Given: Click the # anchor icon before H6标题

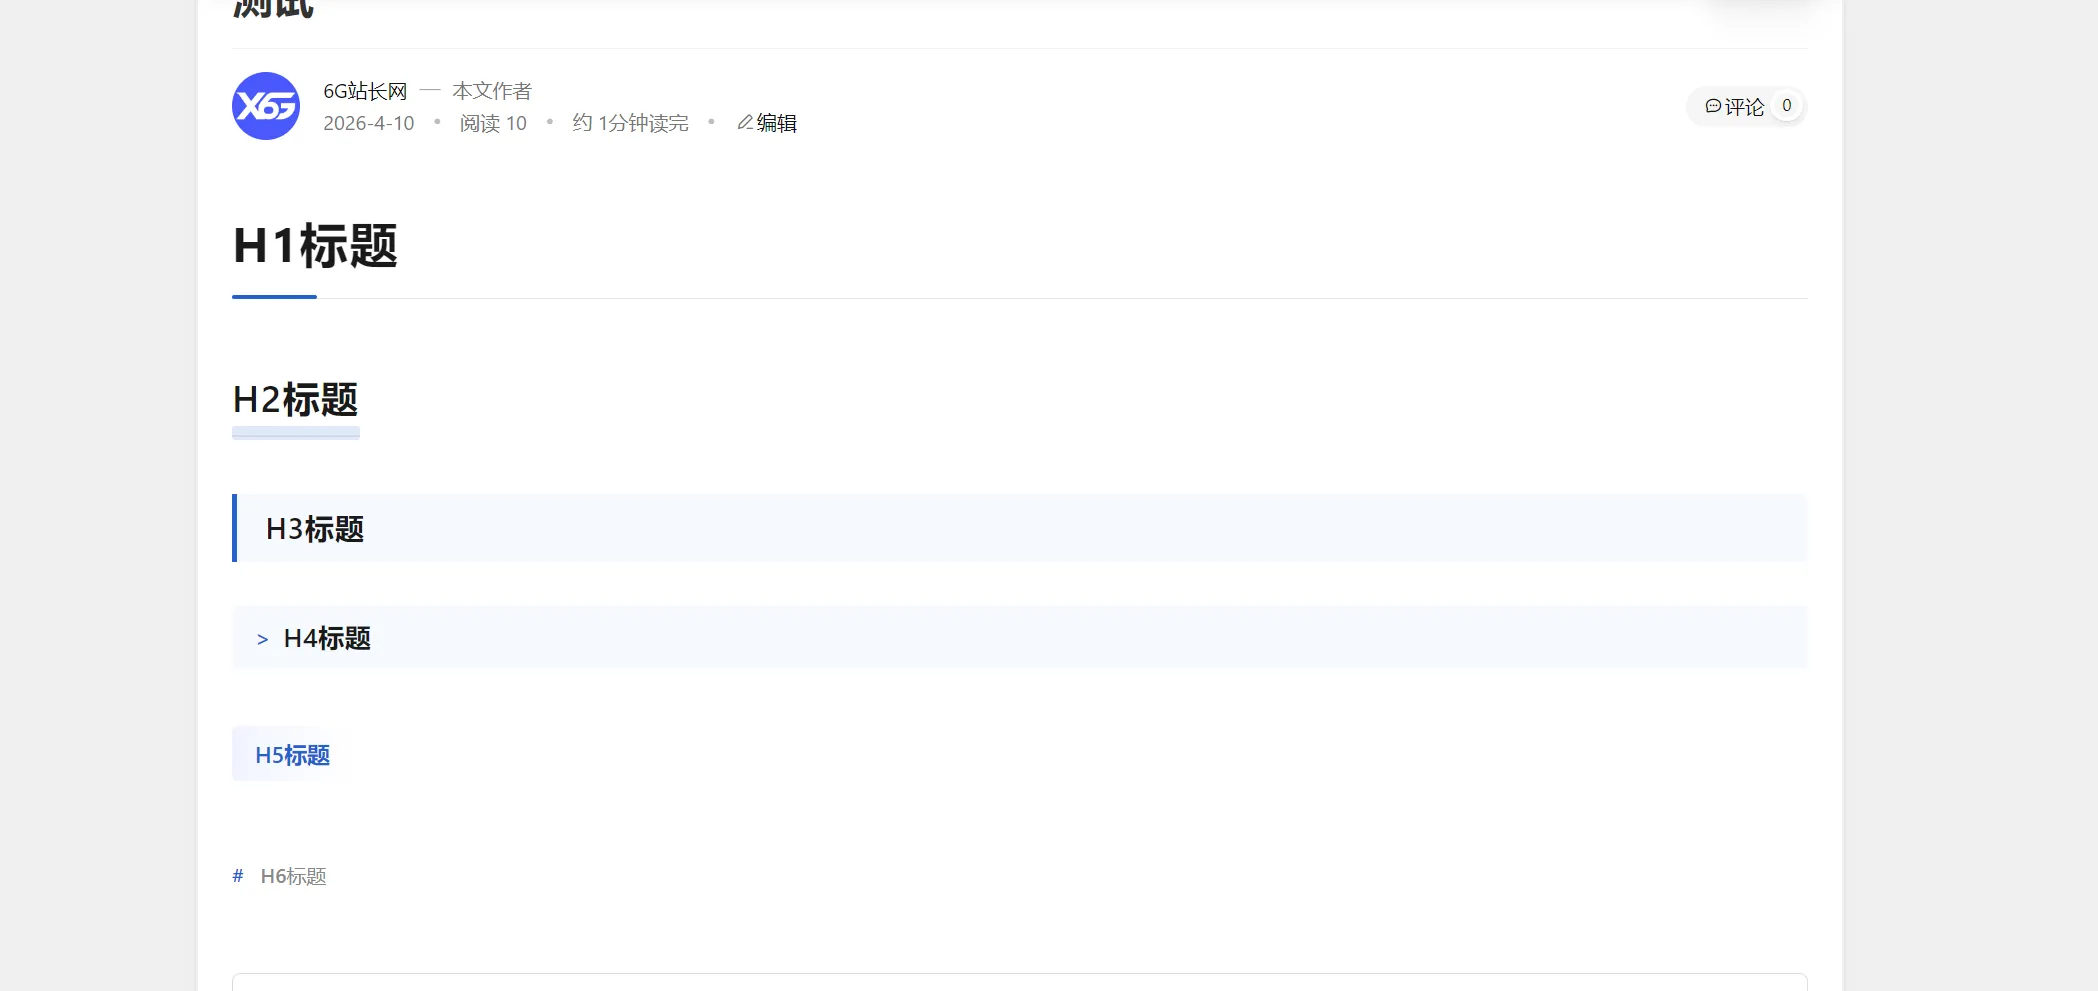Looking at the screenshot, I should tap(237, 876).
